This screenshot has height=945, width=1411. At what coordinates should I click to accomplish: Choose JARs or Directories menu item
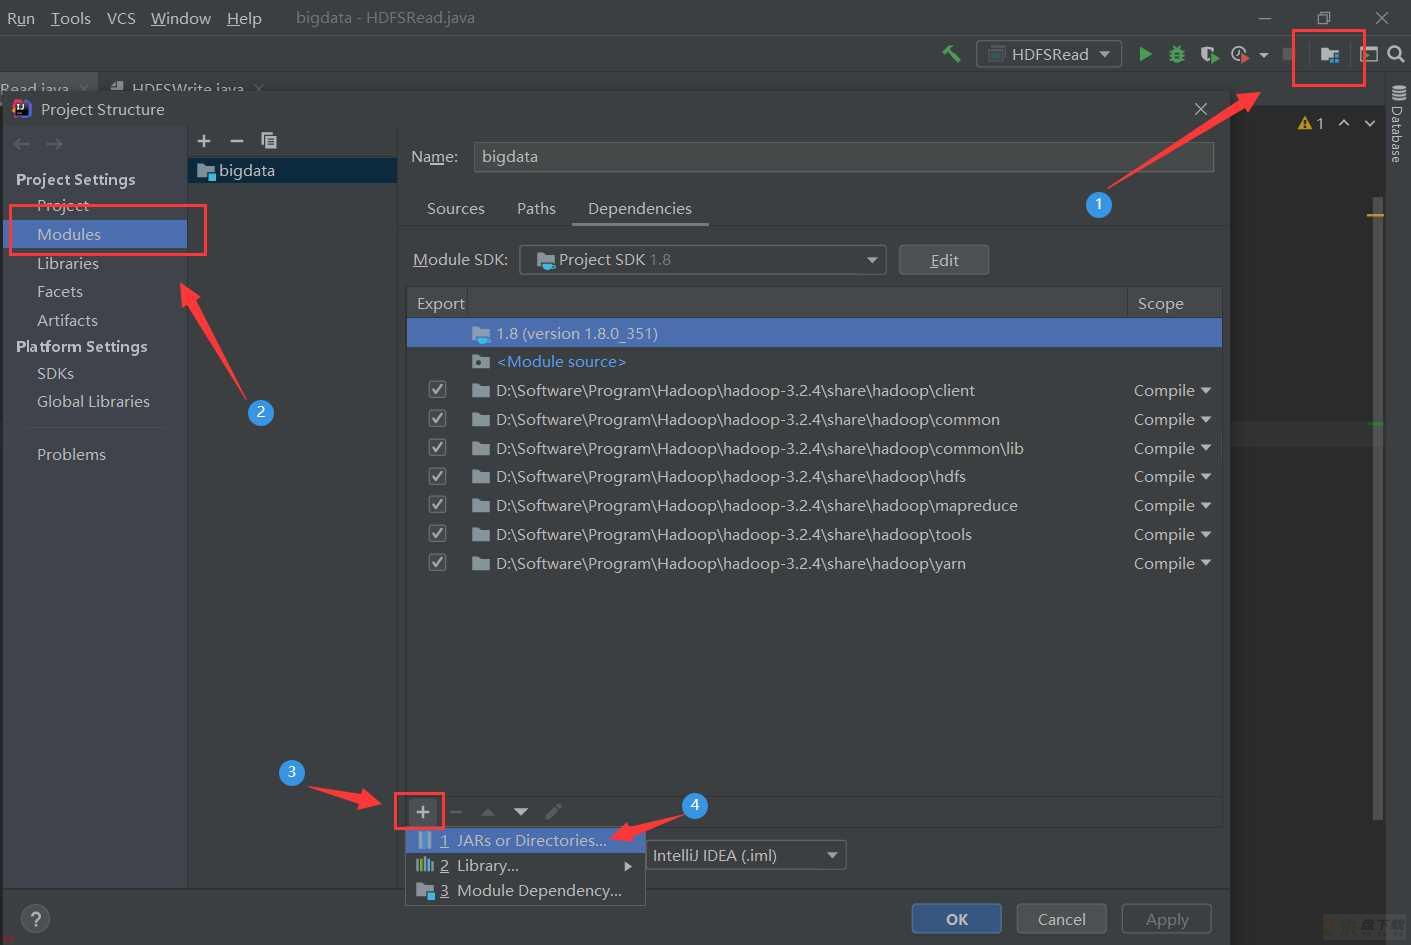point(525,840)
